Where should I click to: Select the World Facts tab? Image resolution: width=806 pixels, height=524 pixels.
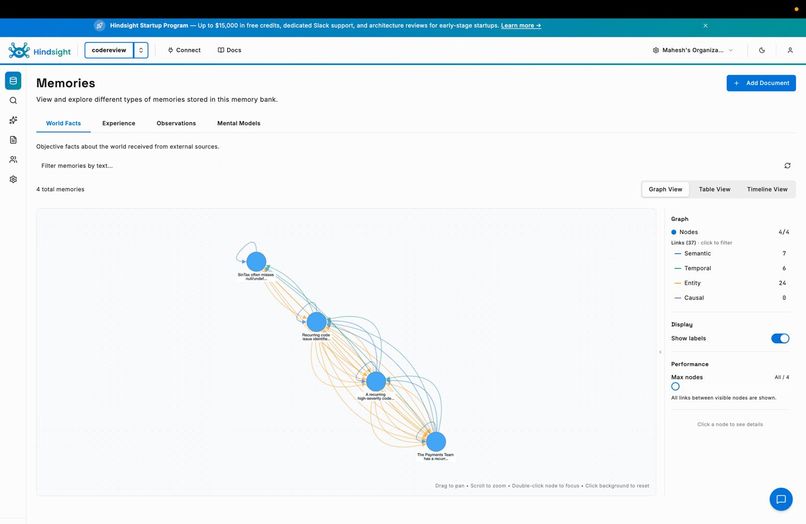tap(63, 123)
